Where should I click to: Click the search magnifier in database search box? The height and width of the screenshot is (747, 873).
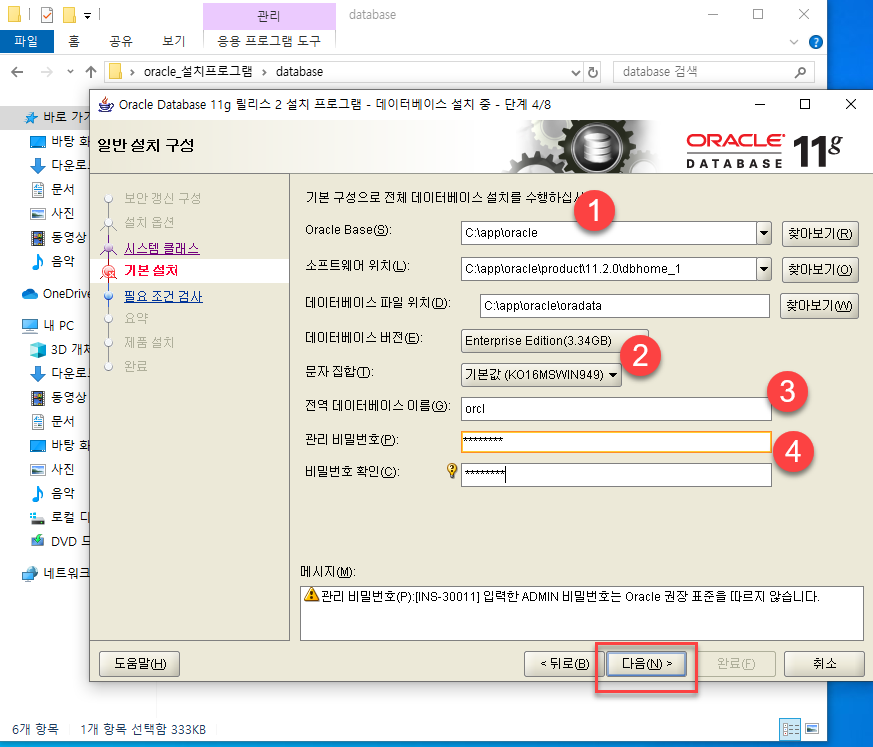[x=800, y=72]
